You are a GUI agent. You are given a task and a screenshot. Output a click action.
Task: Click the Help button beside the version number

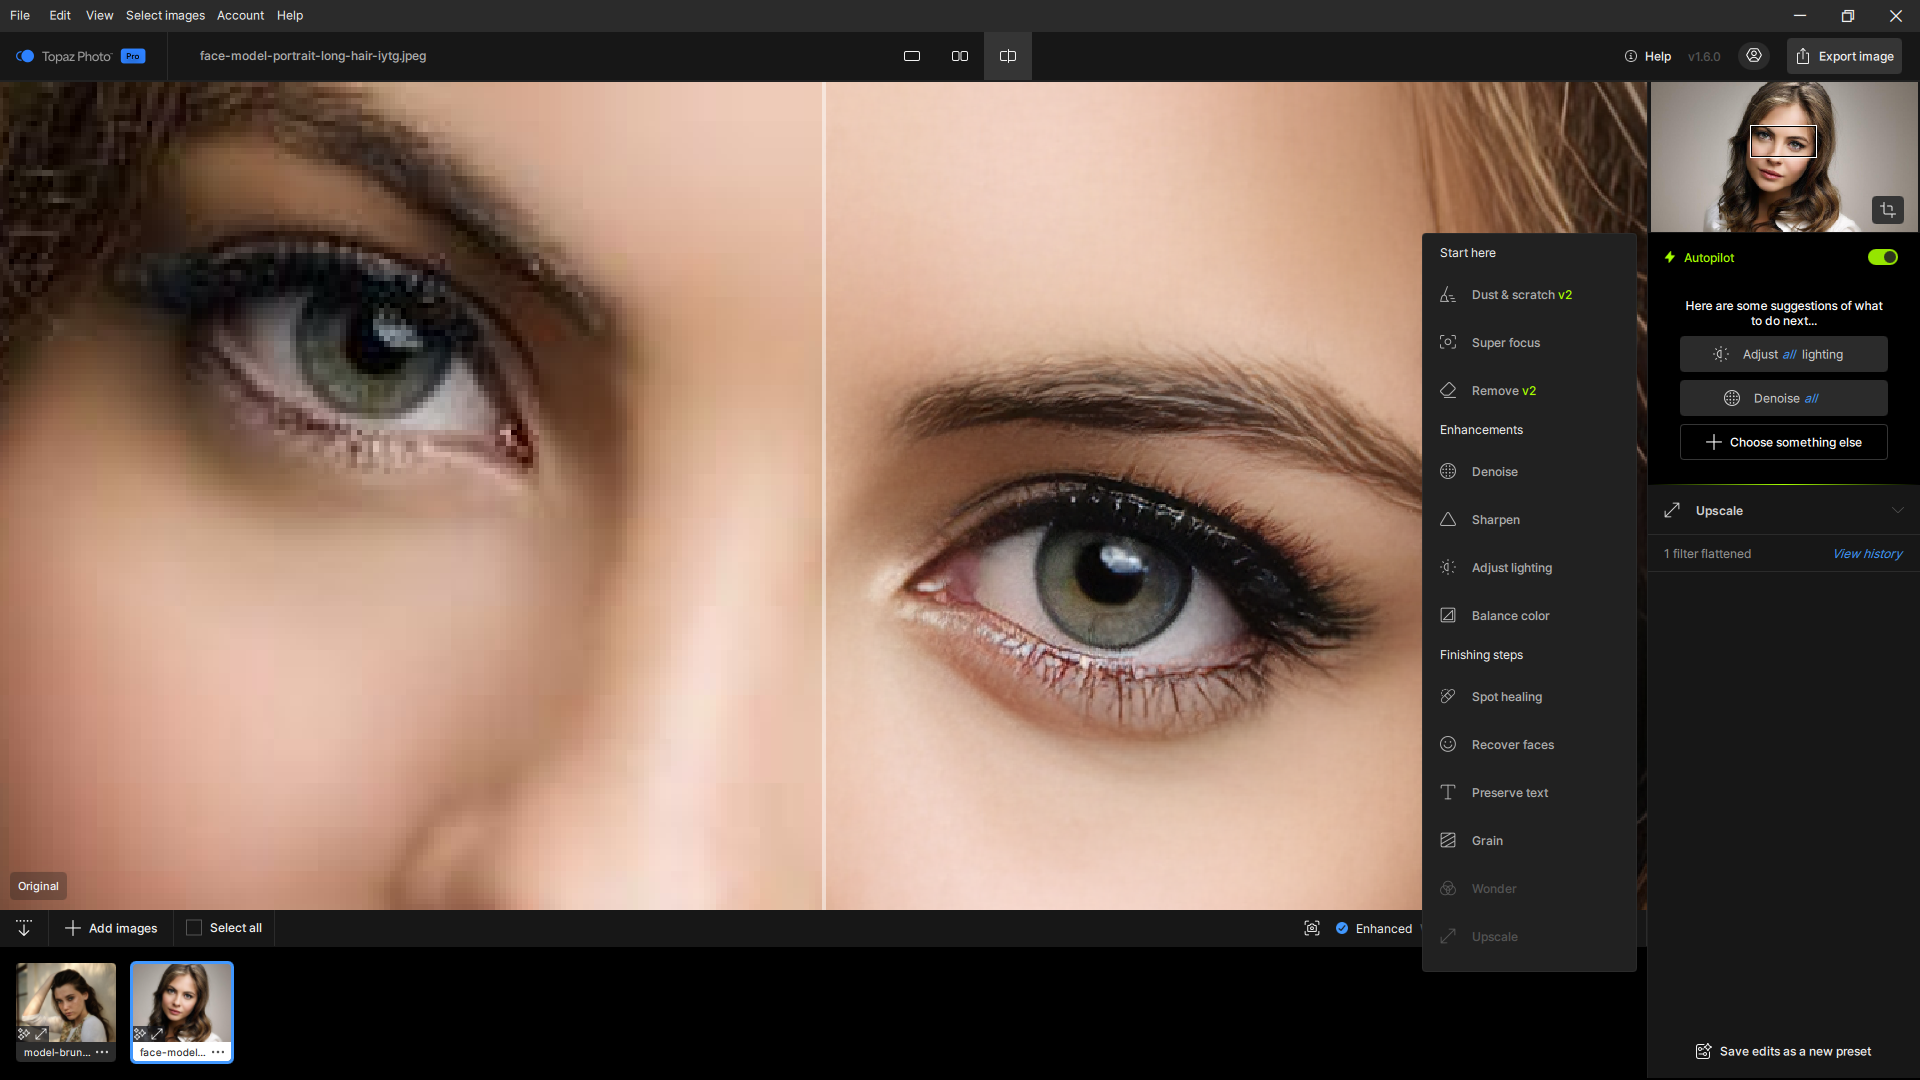click(1648, 56)
